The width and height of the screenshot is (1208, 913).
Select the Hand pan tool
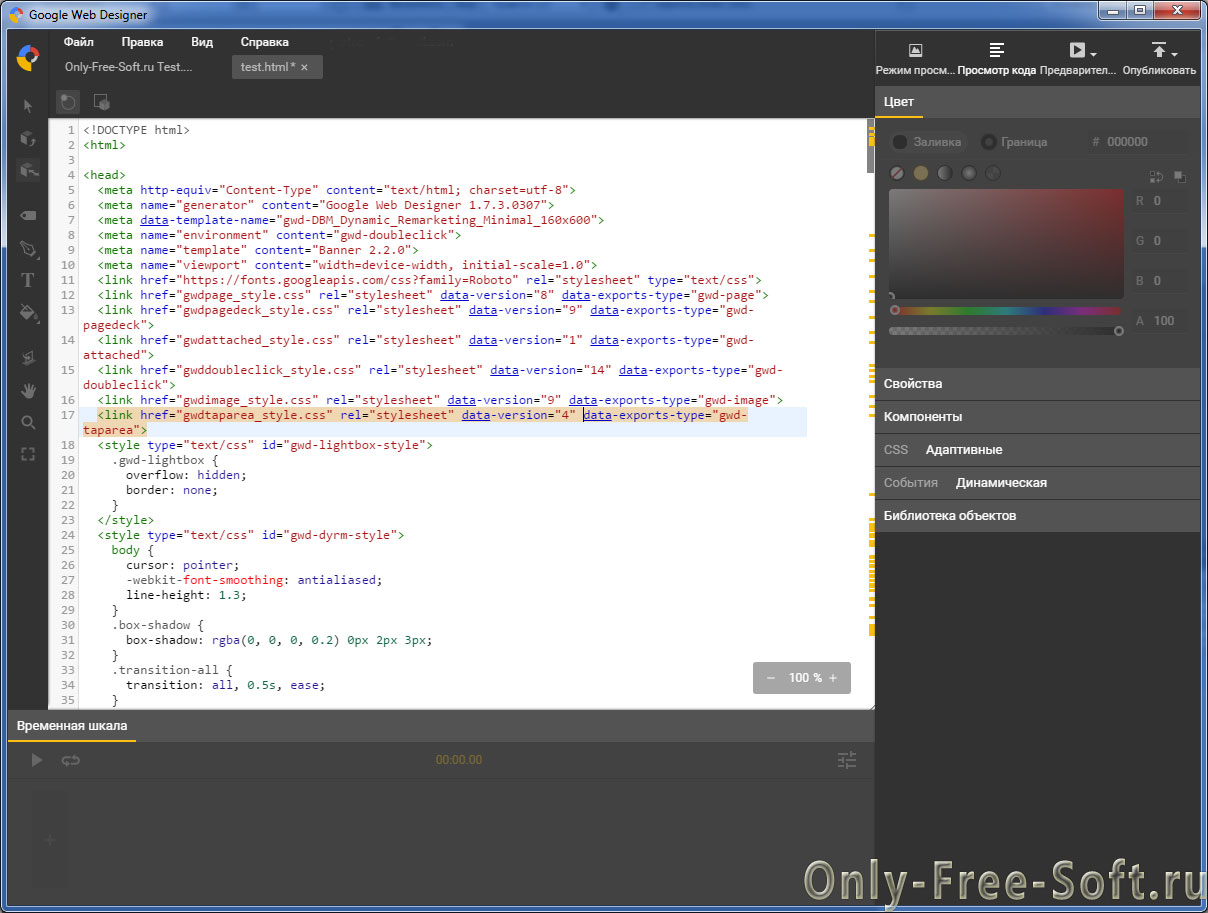[28, 390]
